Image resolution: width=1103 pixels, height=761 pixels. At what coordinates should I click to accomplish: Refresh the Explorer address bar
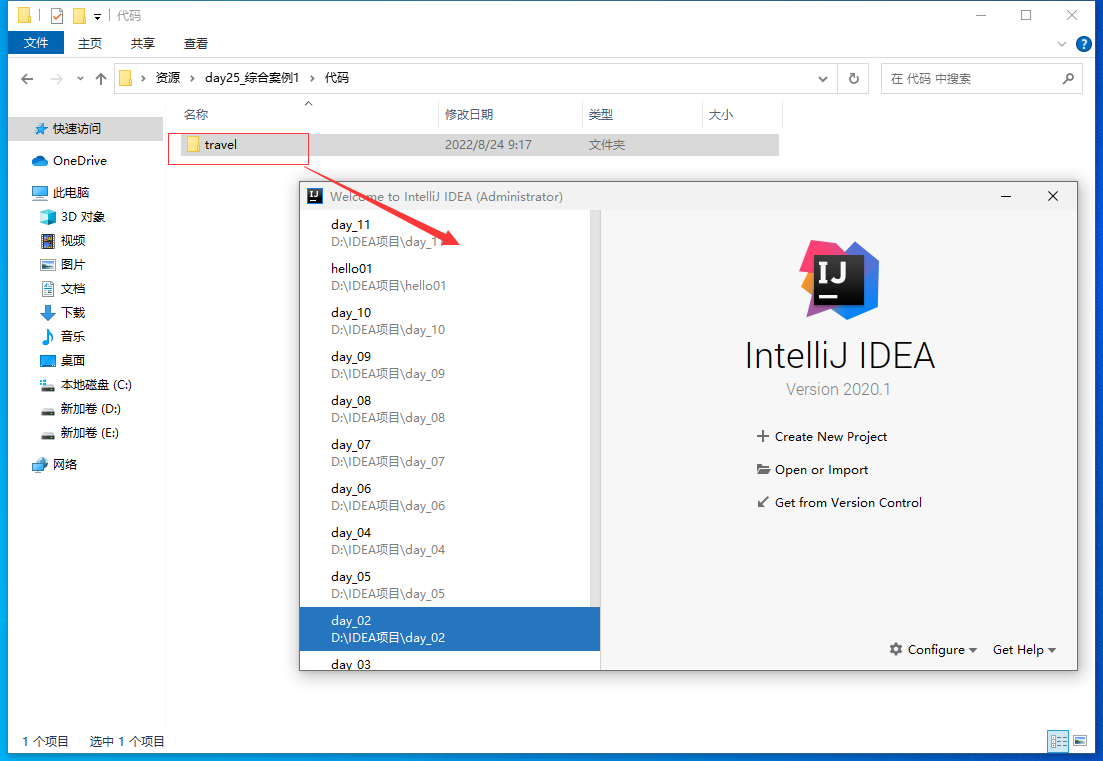tap(853, 78)
